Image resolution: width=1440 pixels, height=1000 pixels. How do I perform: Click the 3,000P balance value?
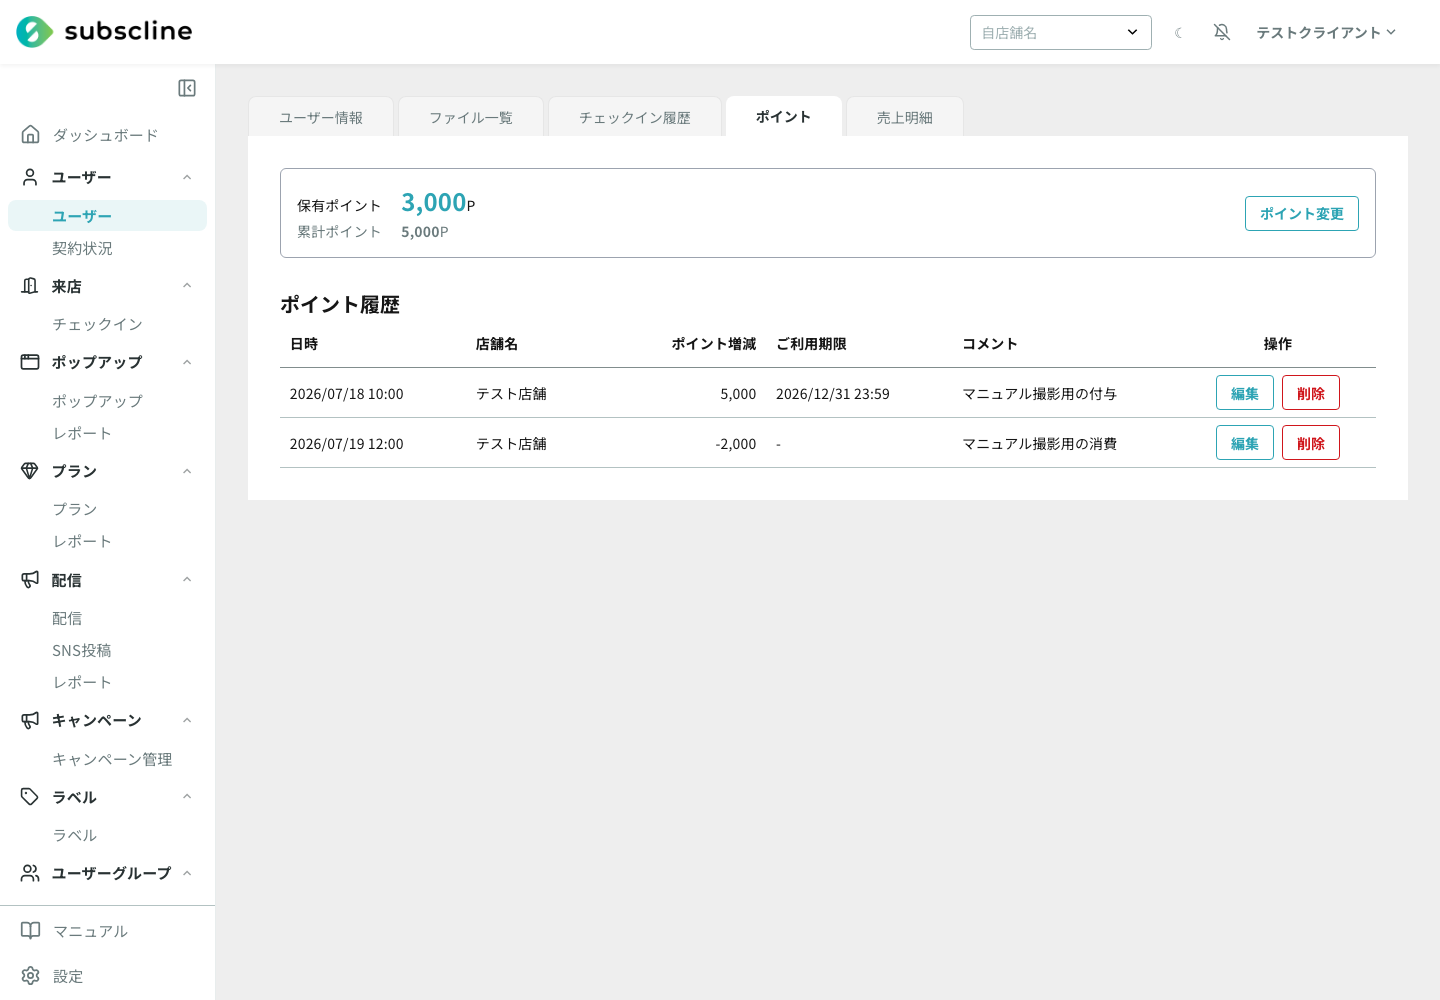pyautogui.click(x=438, y=203)
